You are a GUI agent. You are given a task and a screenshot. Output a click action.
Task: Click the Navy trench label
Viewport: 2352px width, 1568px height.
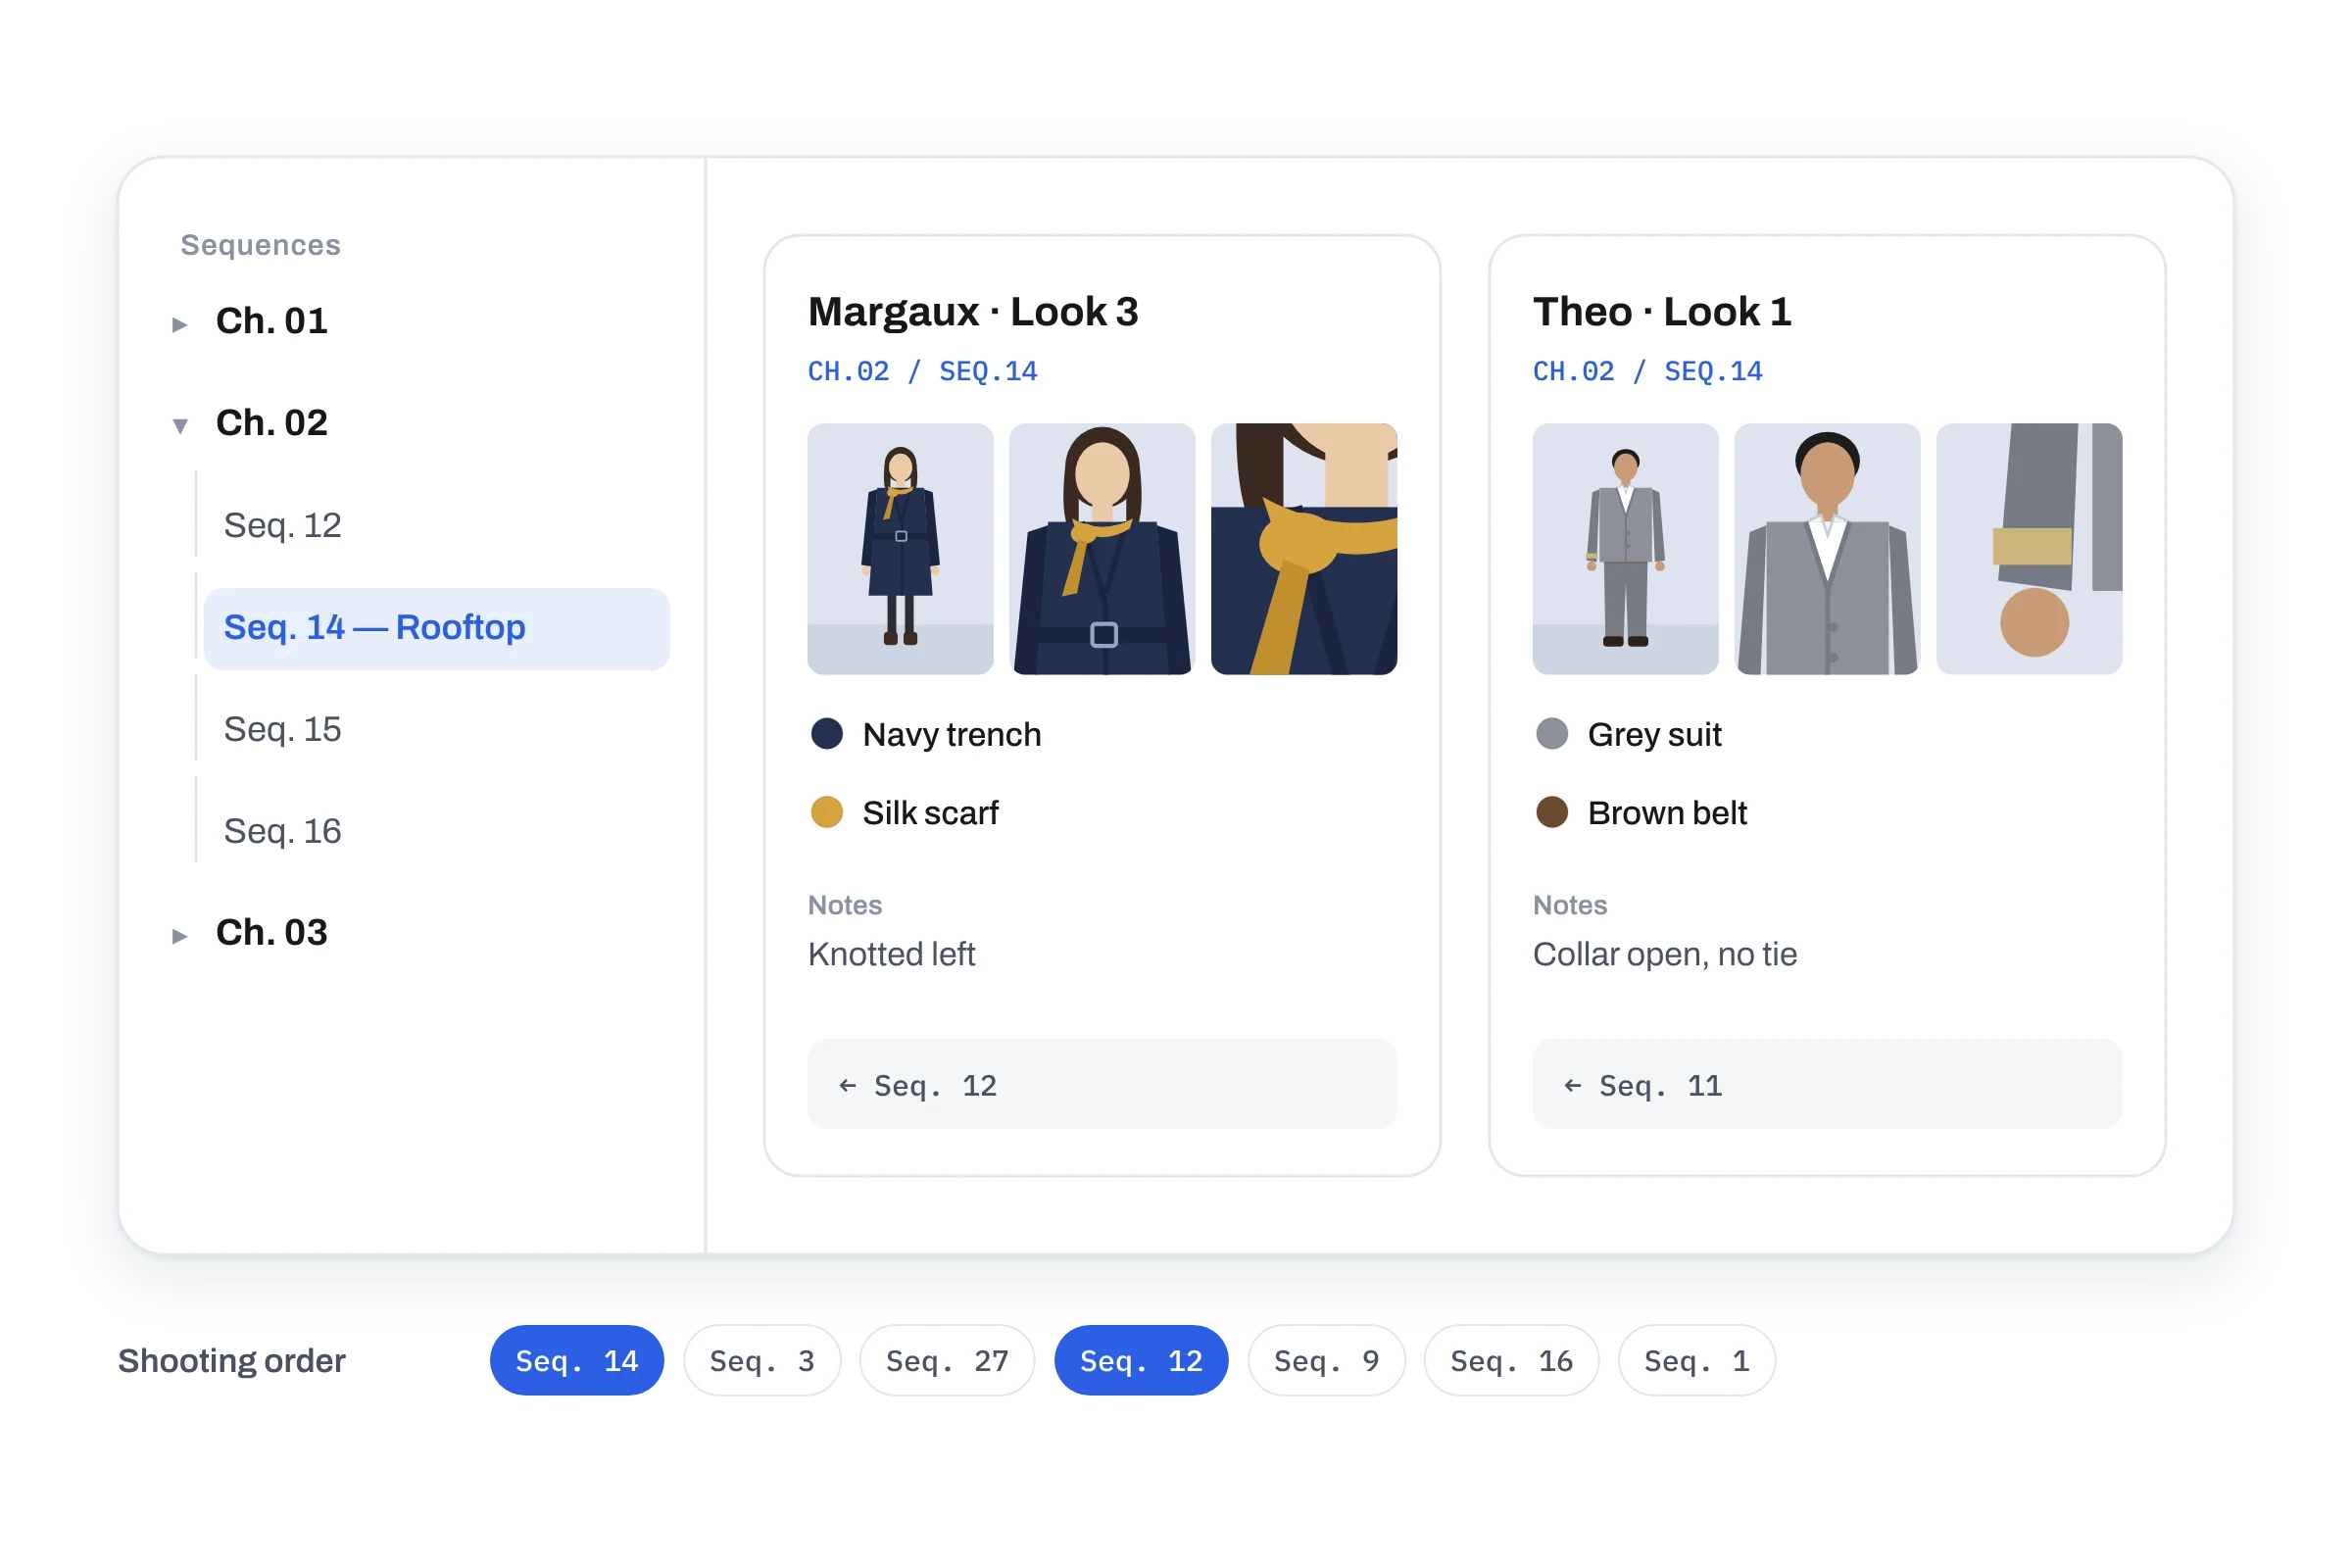tap(952, 735)
